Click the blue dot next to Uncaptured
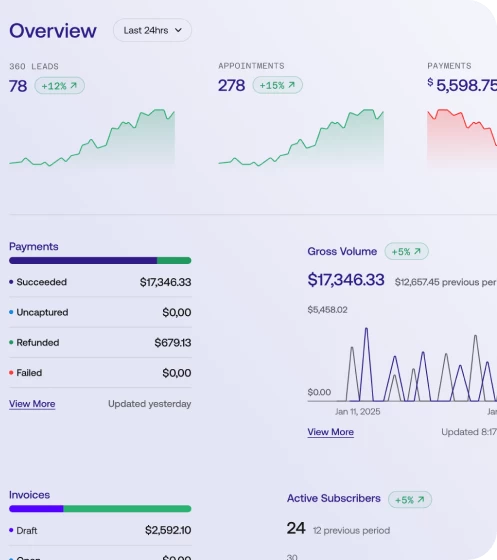This screenshot has height=560, width=497. pos(11,312)
